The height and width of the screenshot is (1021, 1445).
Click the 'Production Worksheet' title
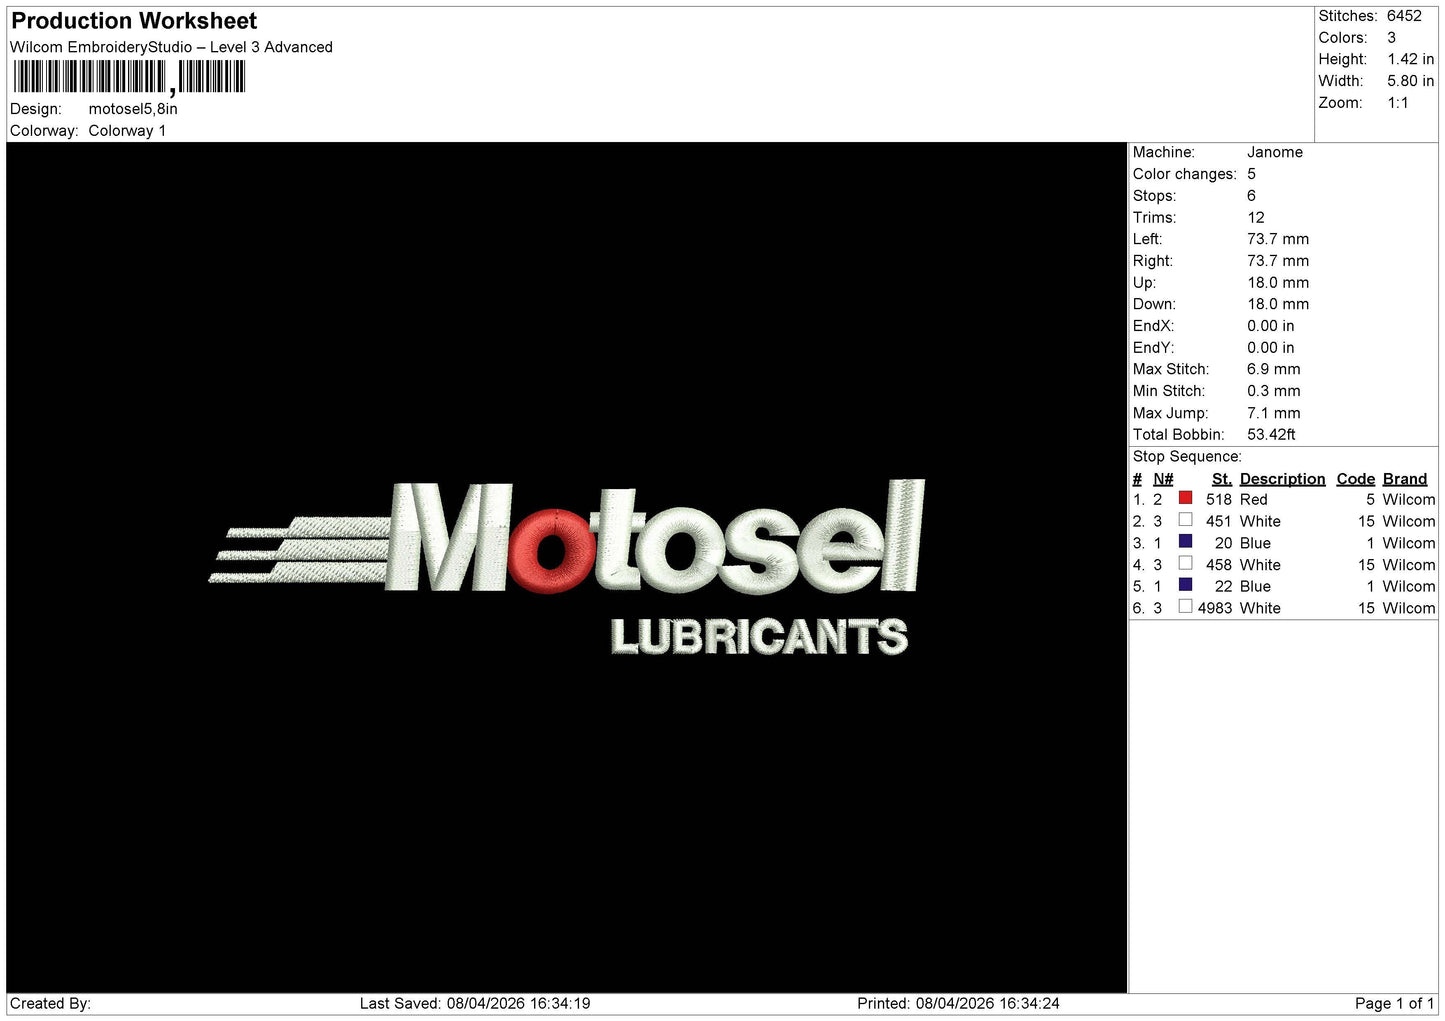click(134, 21)
